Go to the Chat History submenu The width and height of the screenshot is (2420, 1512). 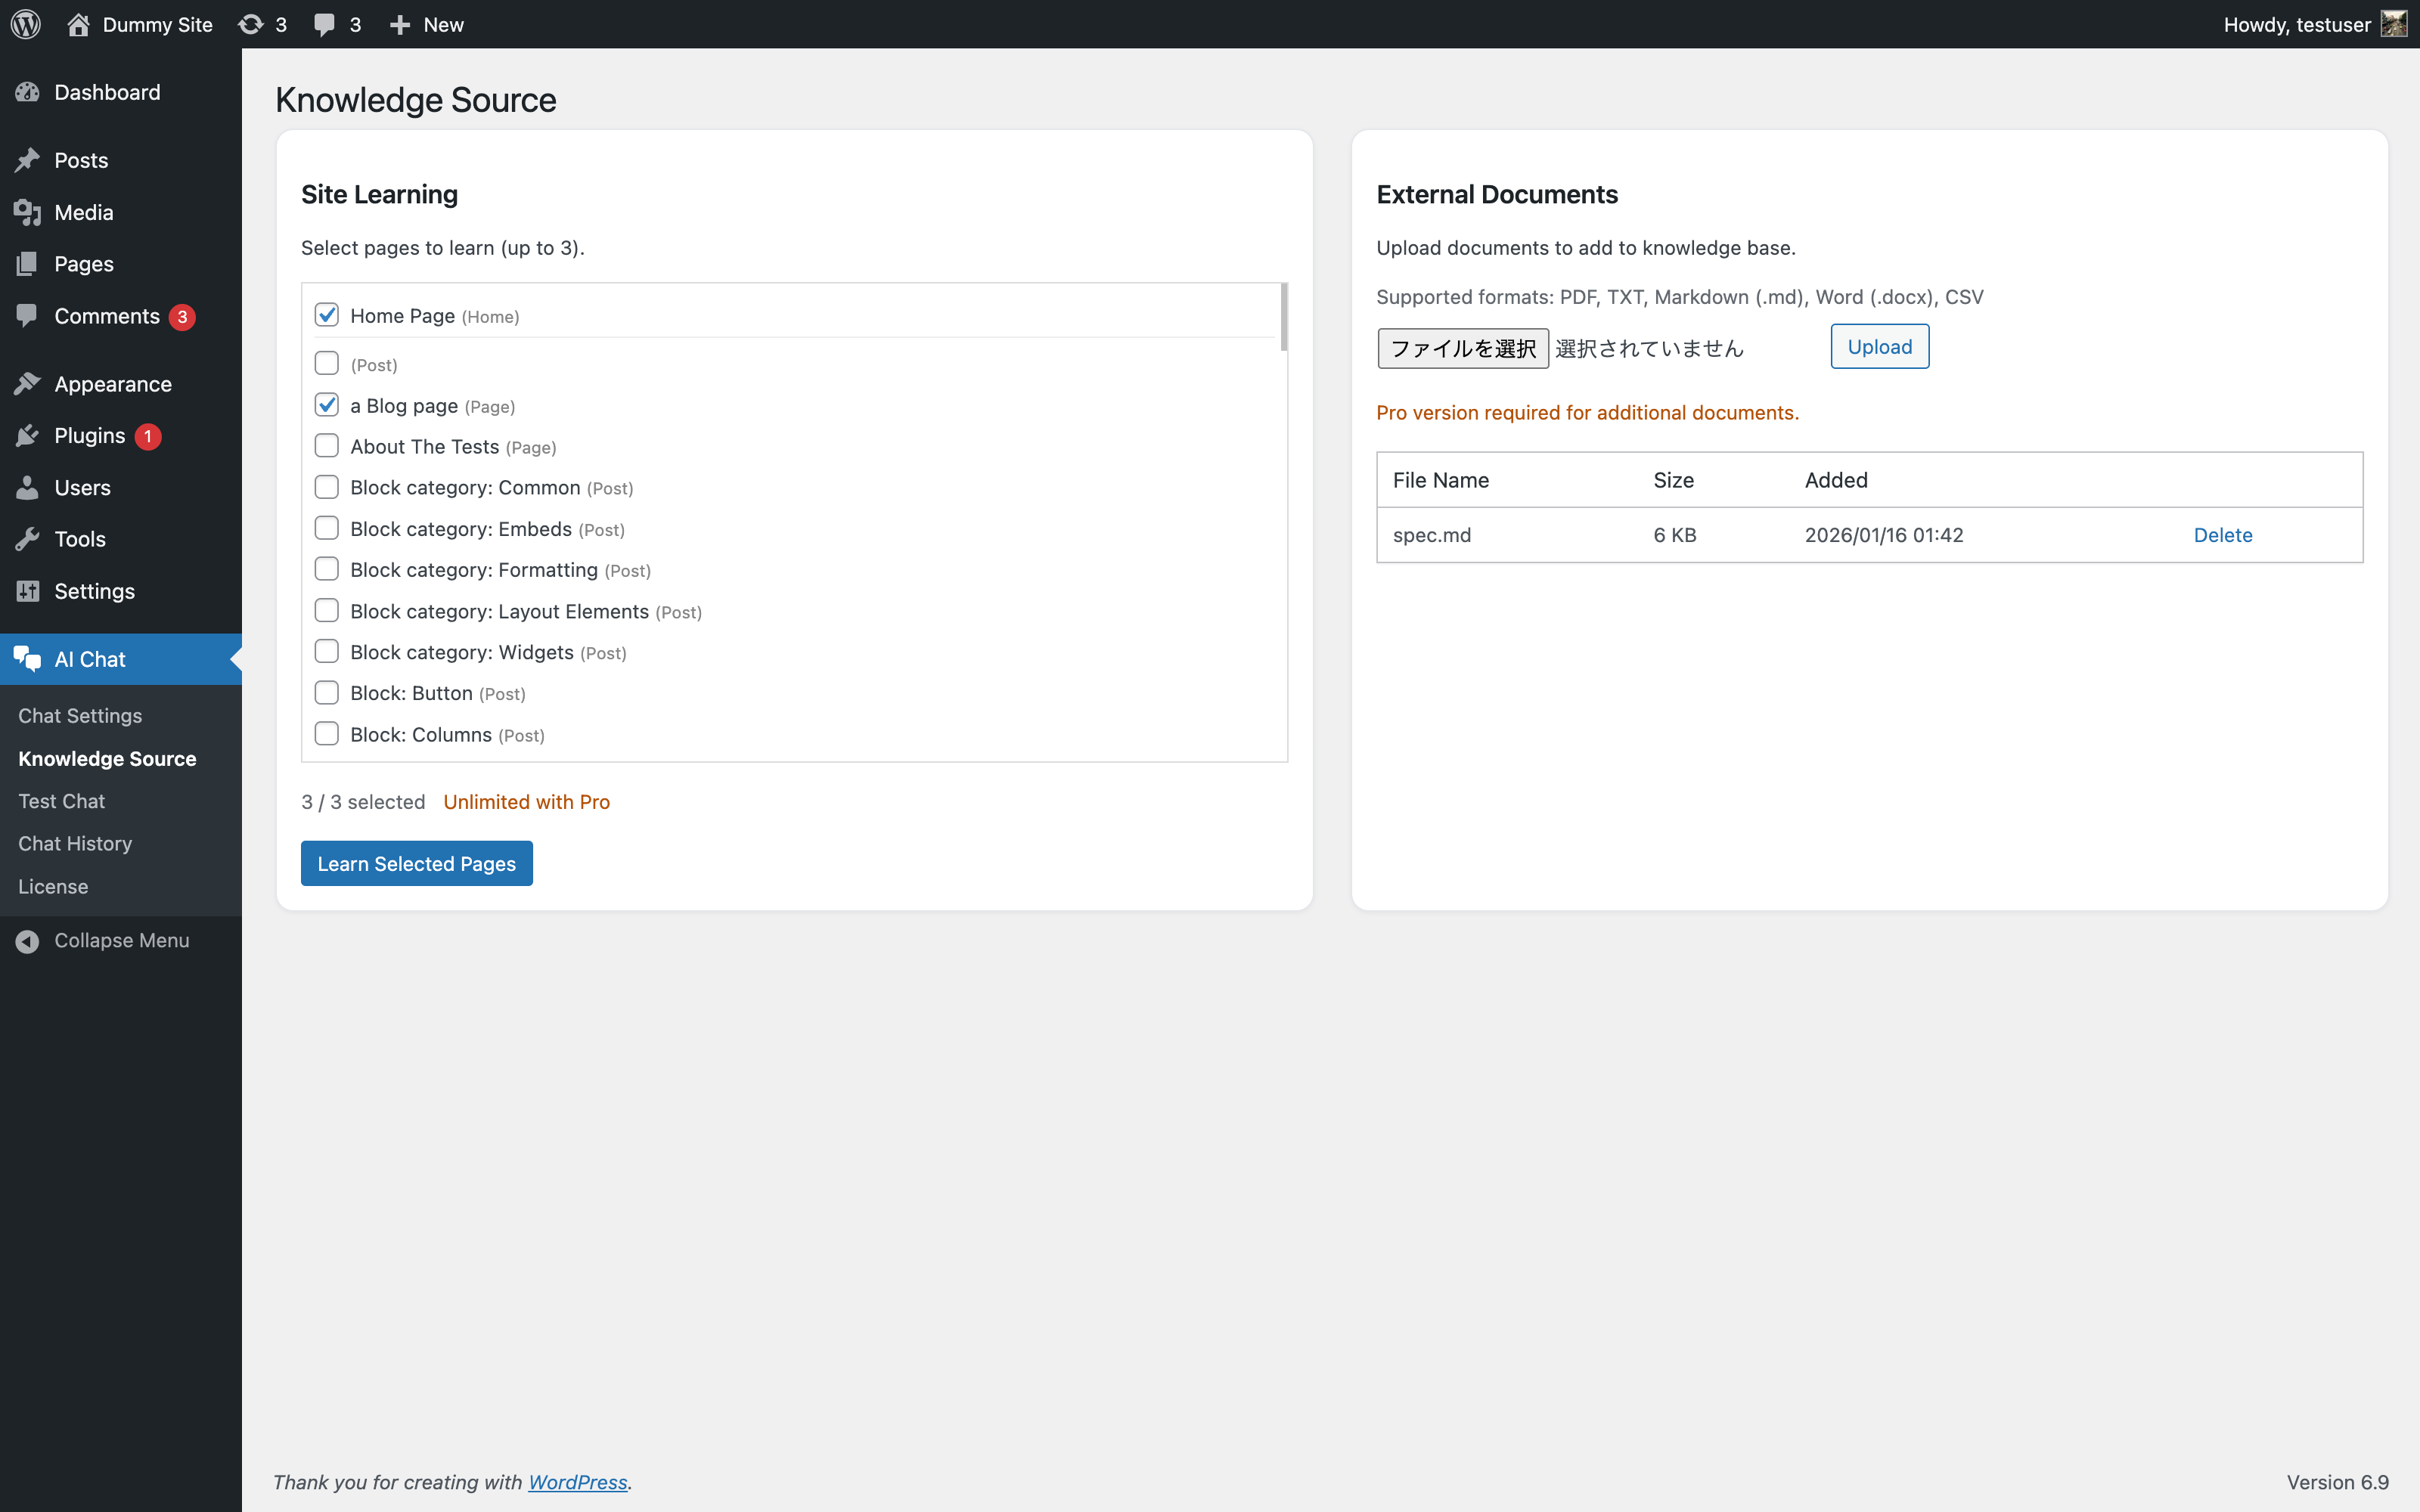tap(75, 843)
